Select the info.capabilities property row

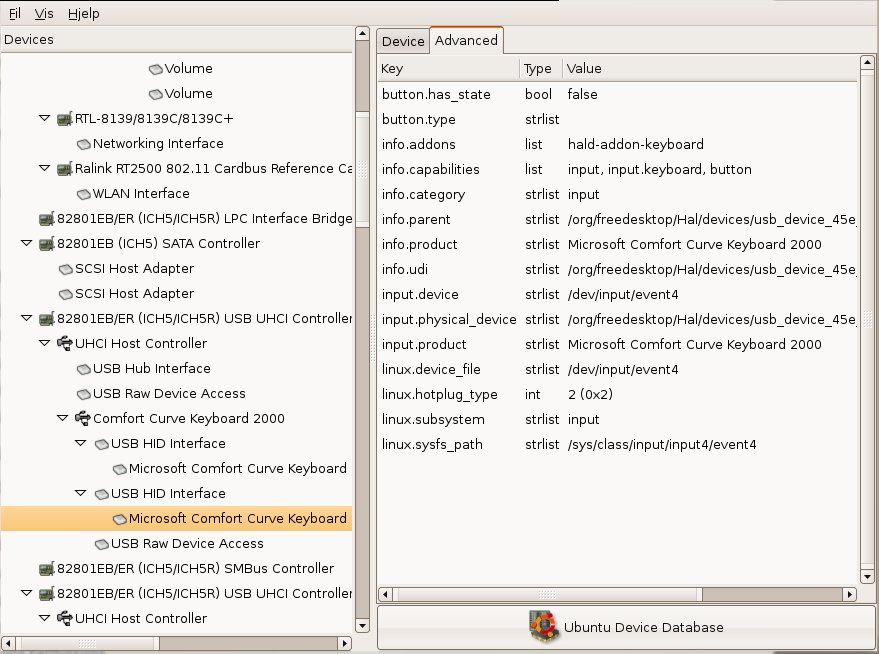pyautogui.click(x=618, y=169)
